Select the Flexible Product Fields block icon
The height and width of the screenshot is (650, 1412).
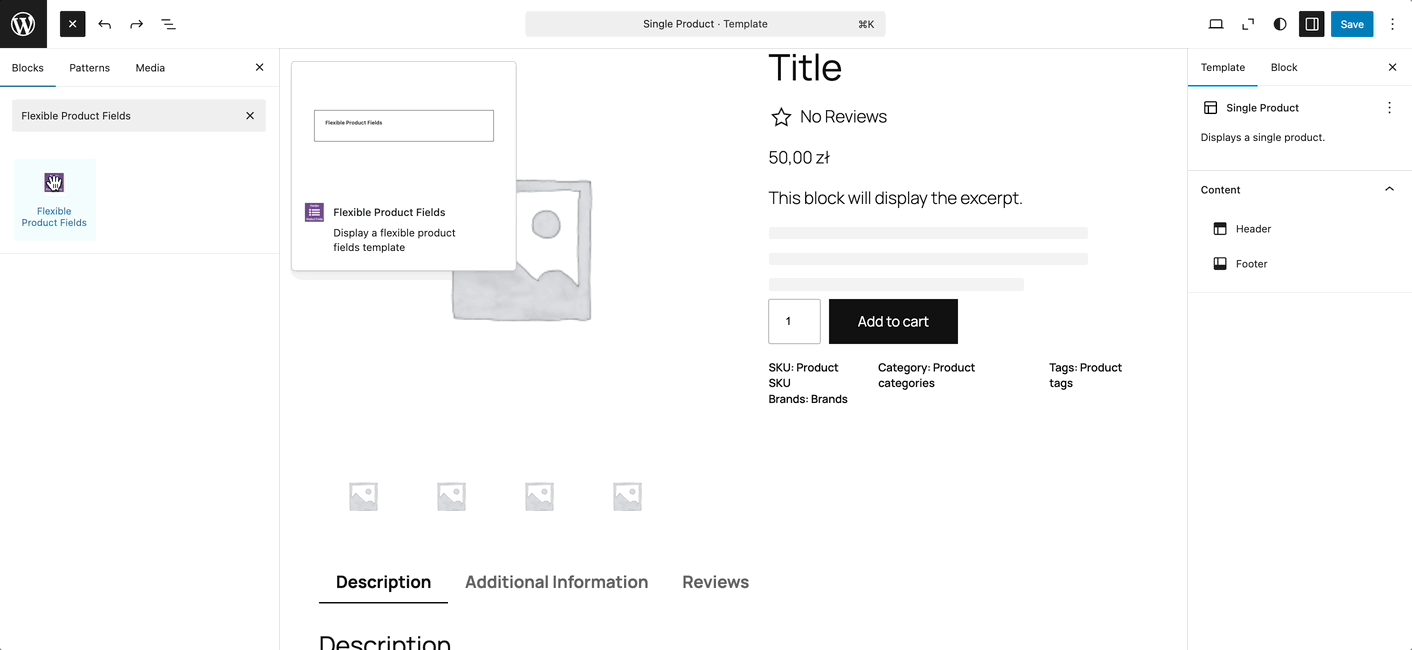pyautogui.click(x=54, y=182)
